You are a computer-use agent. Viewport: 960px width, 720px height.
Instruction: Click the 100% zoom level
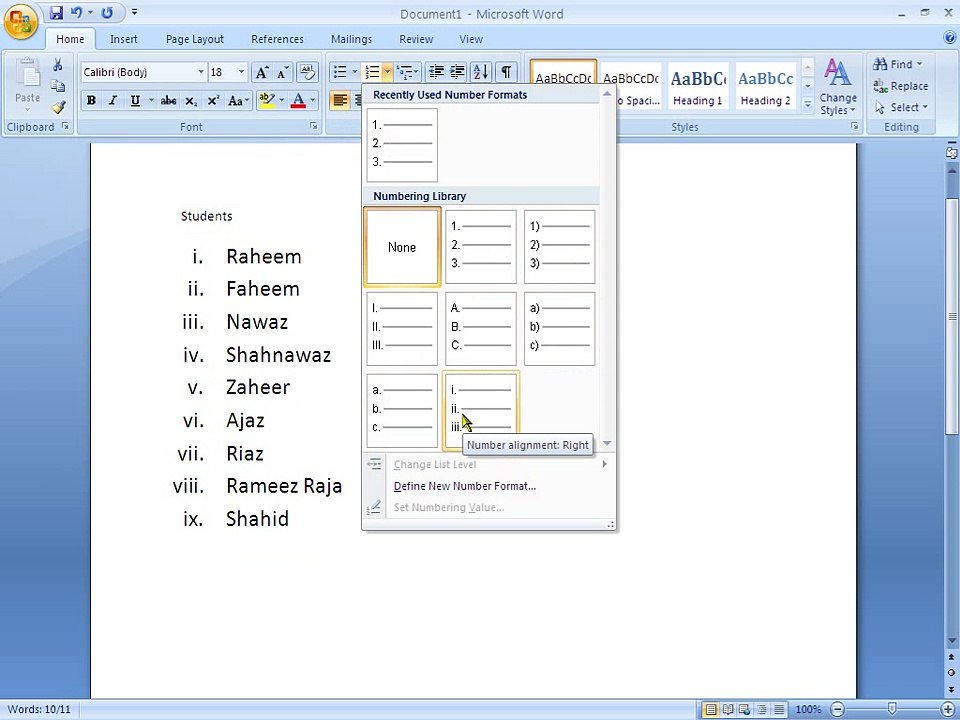click(808, 710)
